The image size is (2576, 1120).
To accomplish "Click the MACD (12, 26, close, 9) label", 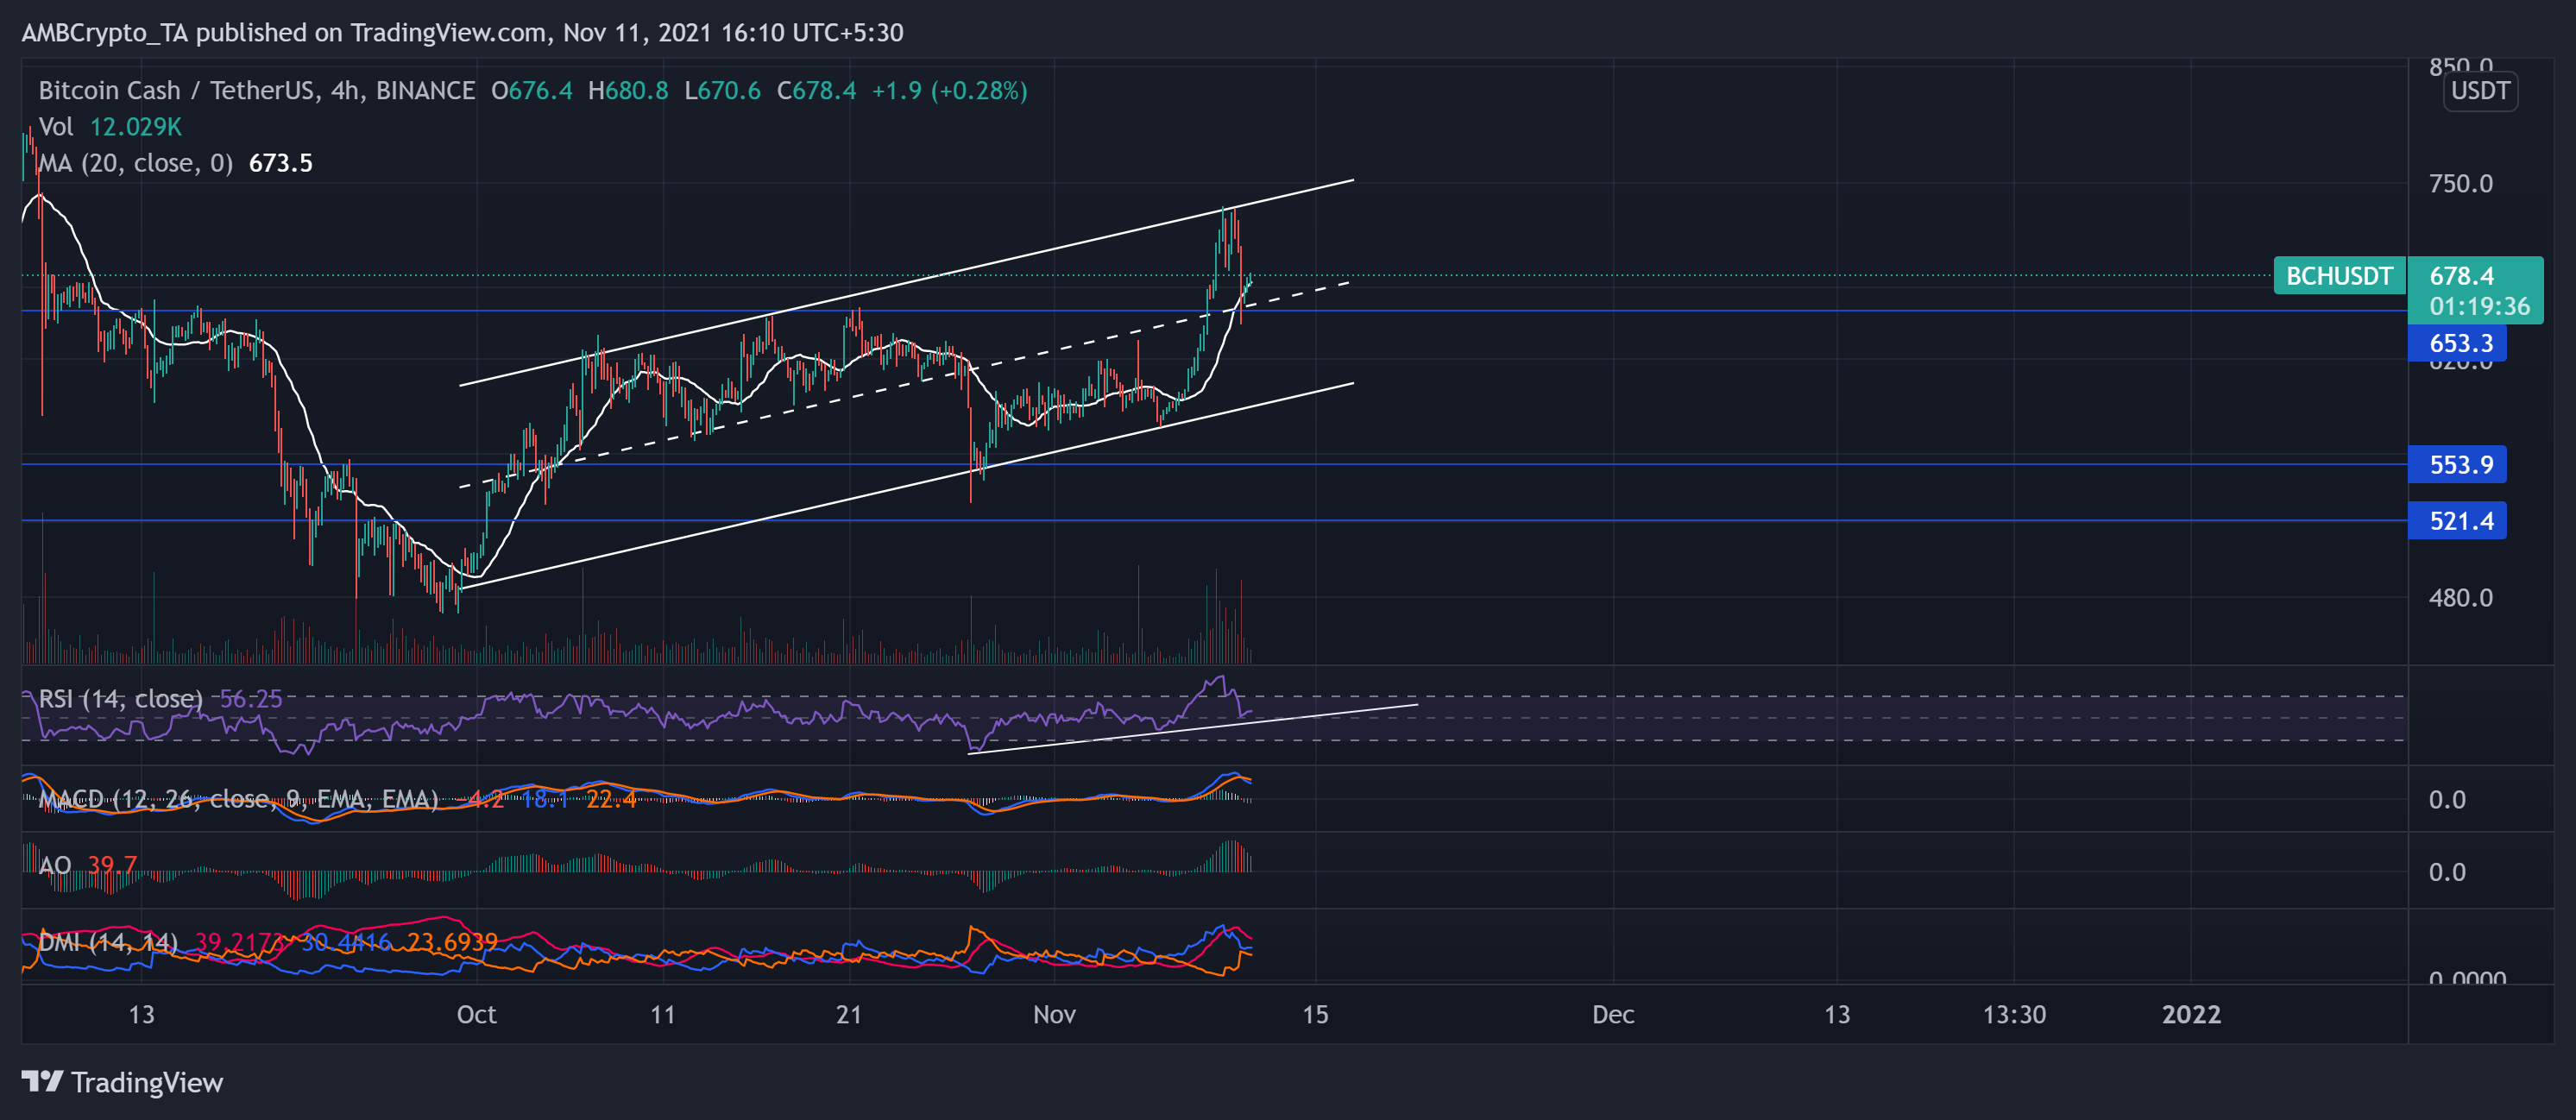I will click(238, 799).
